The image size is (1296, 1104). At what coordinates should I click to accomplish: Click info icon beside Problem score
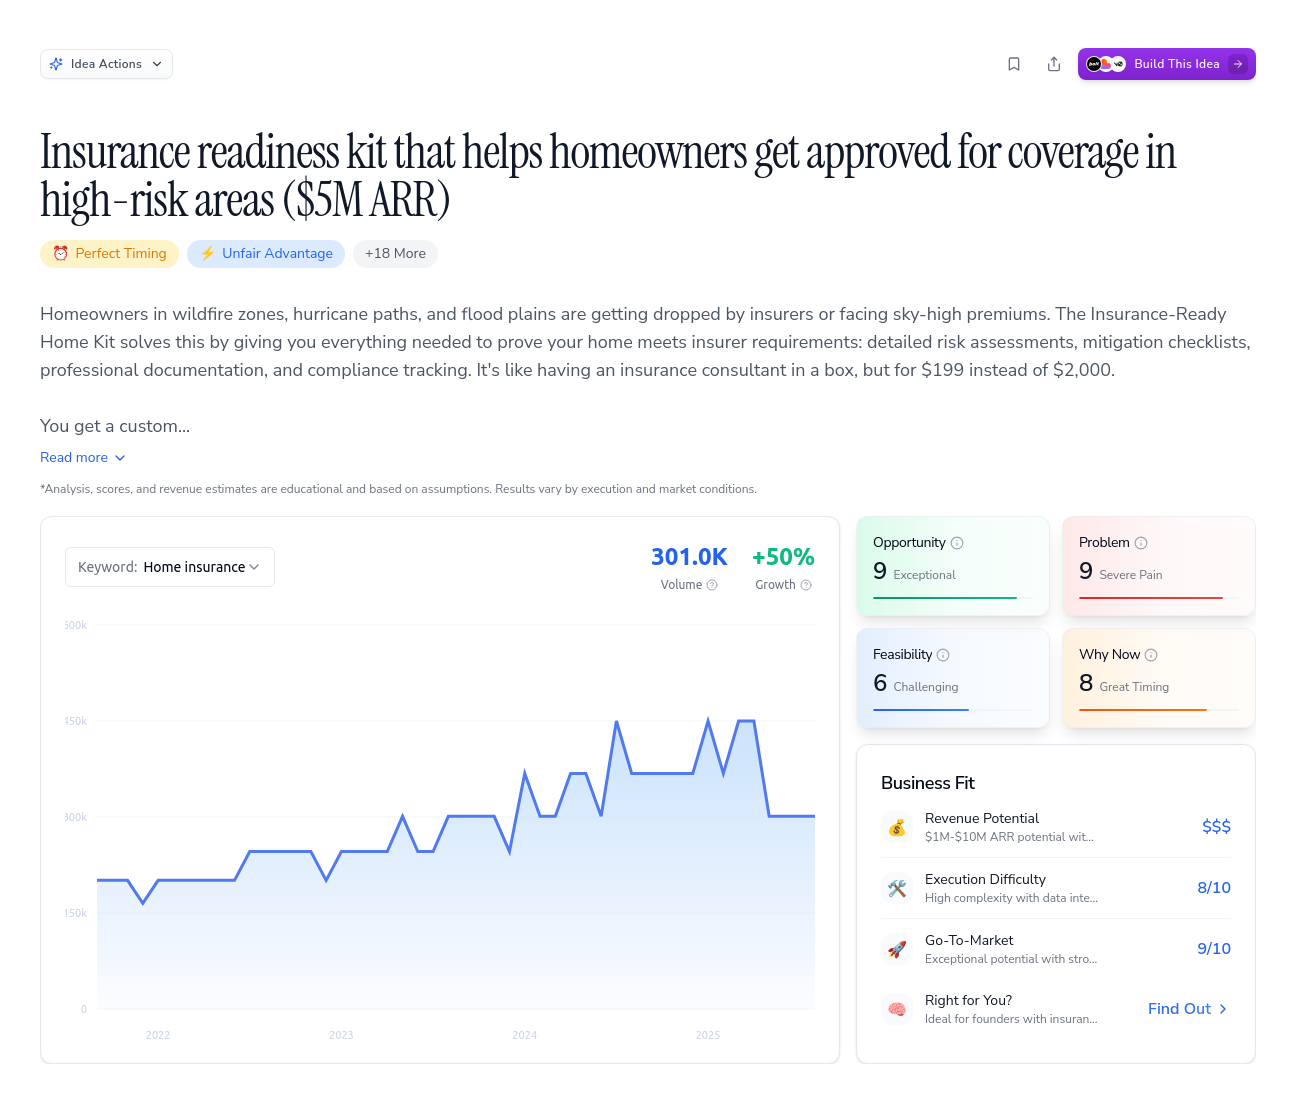[1141, 543]
